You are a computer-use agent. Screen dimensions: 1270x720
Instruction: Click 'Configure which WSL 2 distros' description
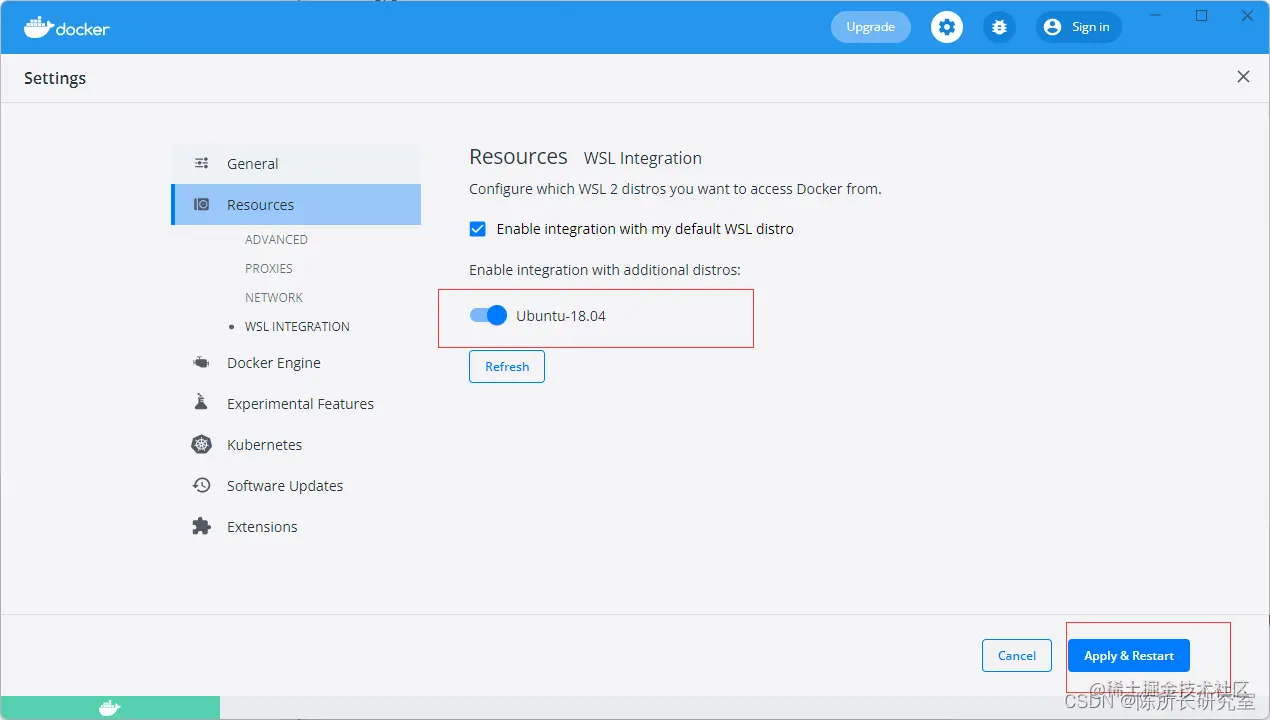coord(675,188)
